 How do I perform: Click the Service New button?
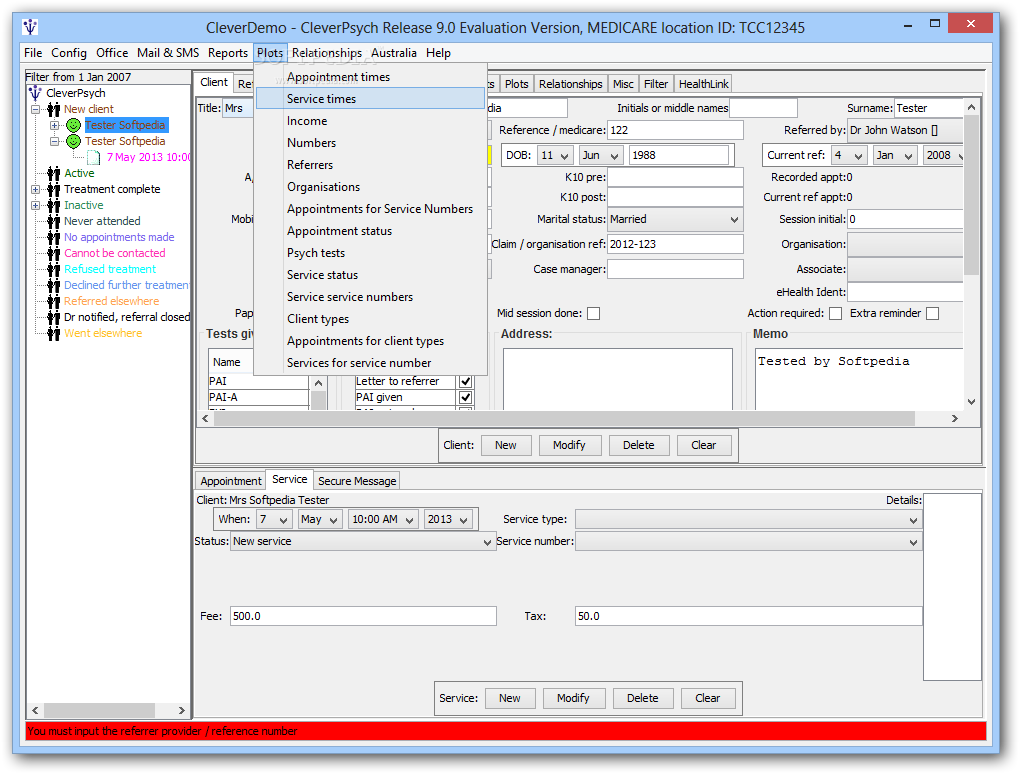pos(509,699)
